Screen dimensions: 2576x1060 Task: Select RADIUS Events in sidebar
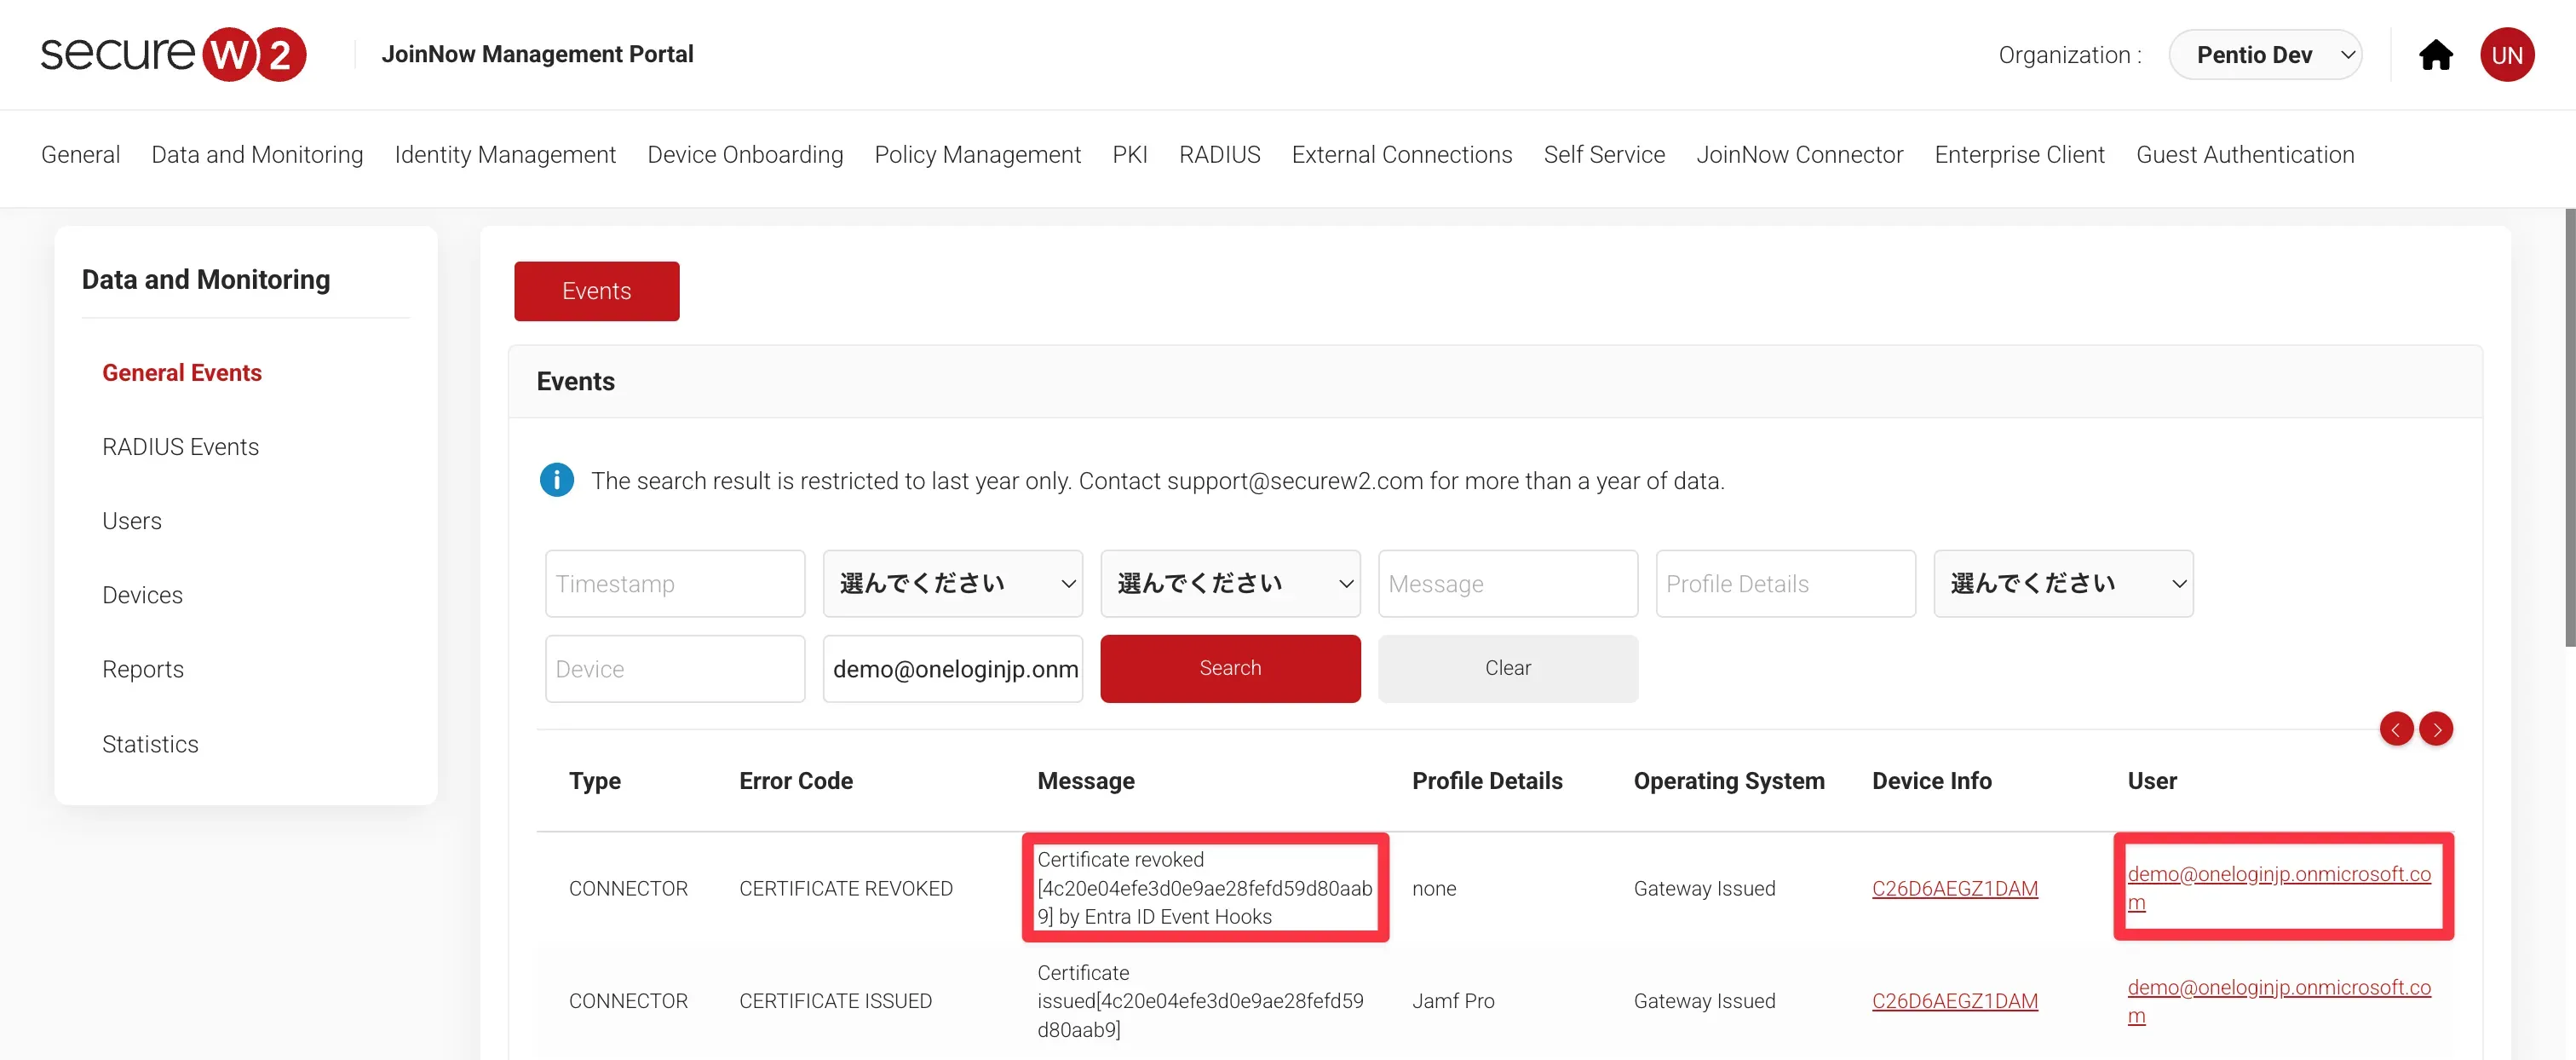coord(180,447)
